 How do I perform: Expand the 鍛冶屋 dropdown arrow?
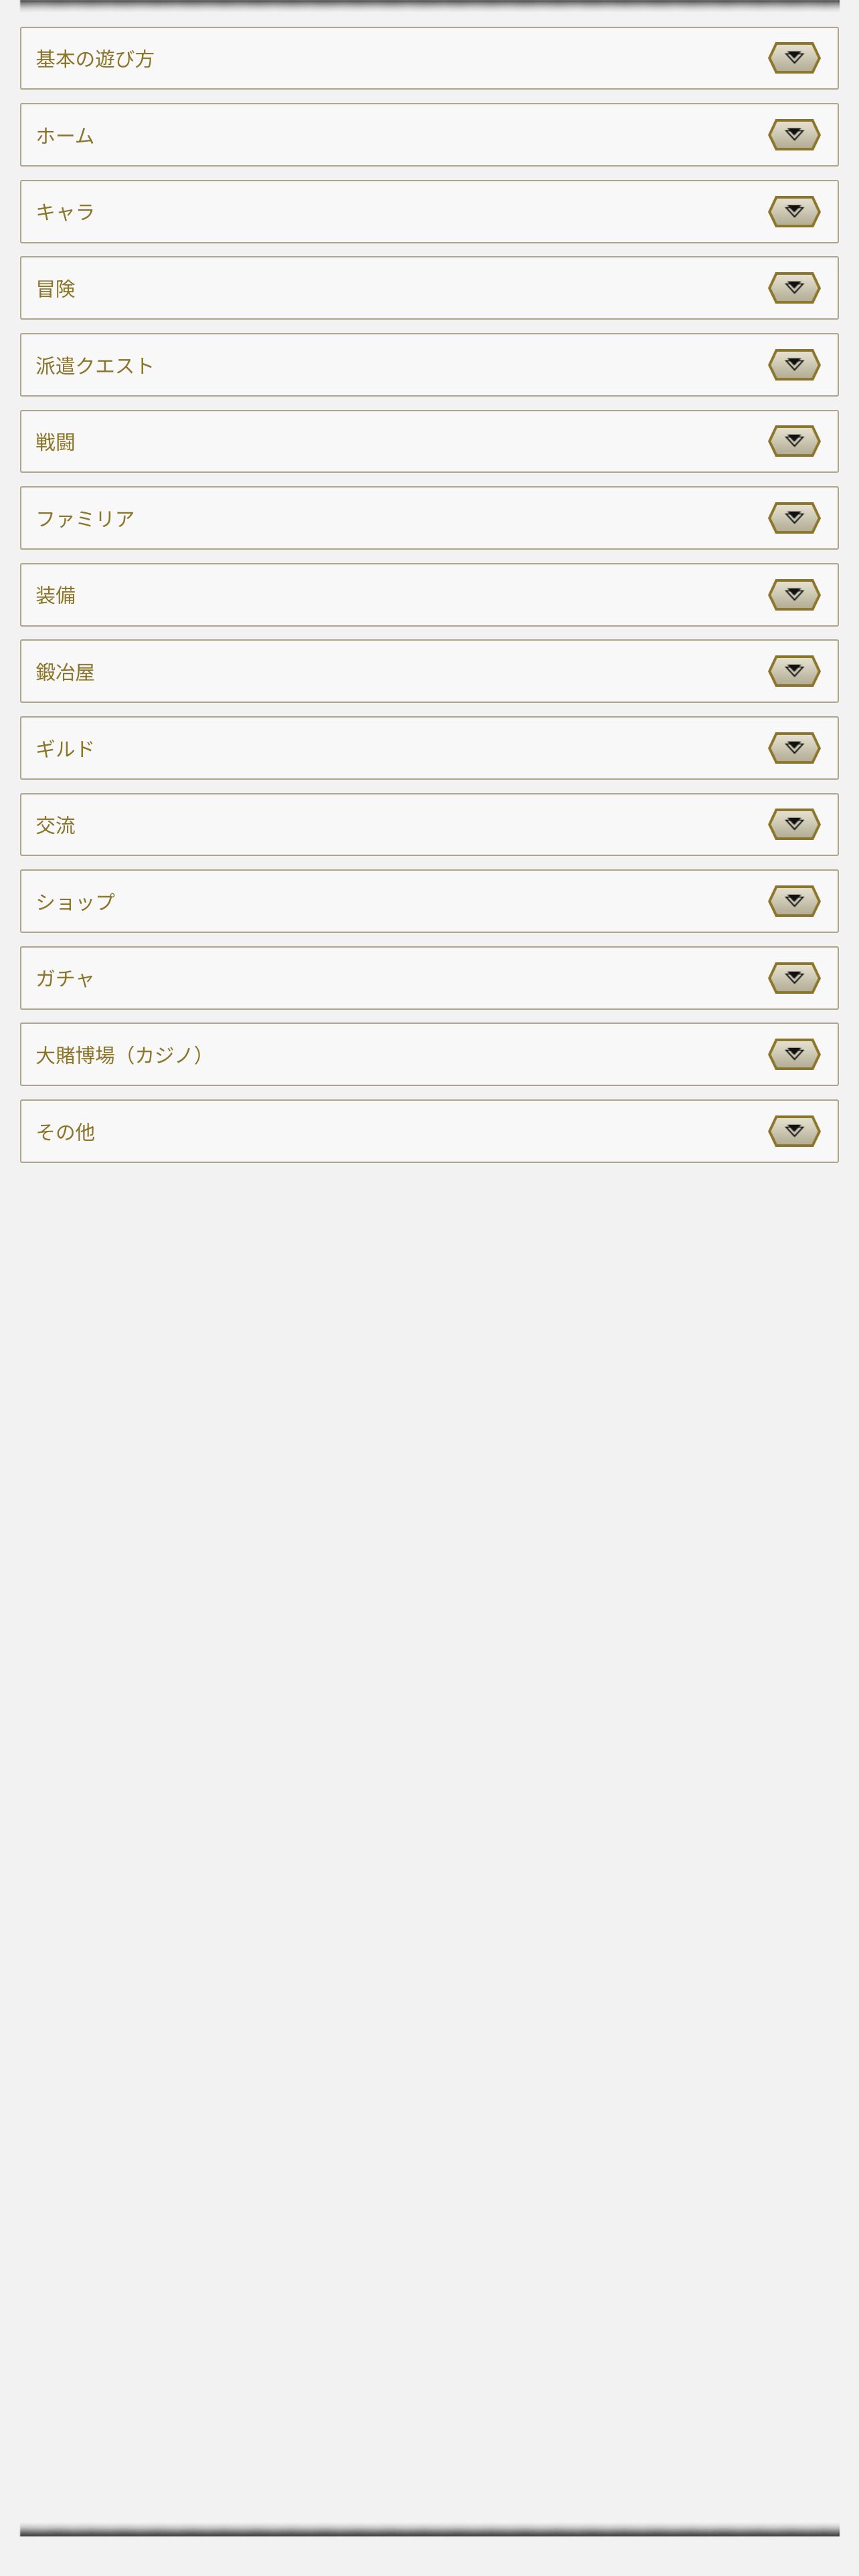pyautogui.click(x=794, y=671)
